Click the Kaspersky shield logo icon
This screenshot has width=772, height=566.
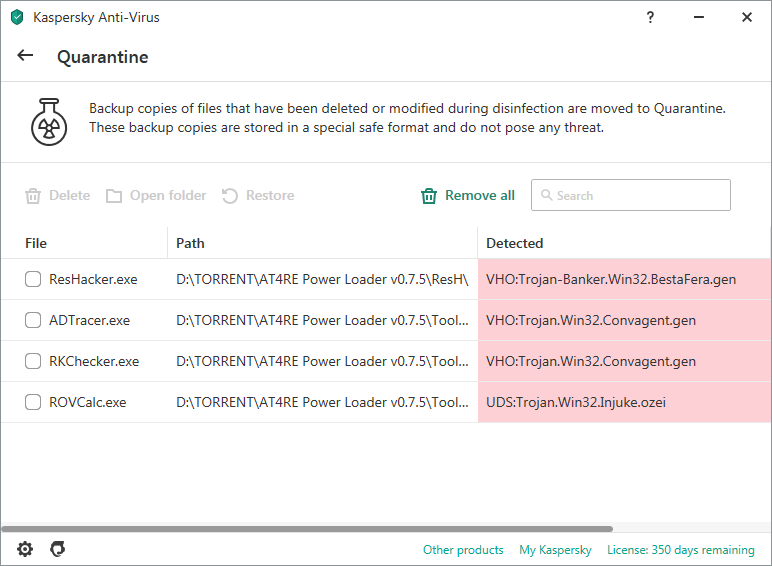(17, 17)
